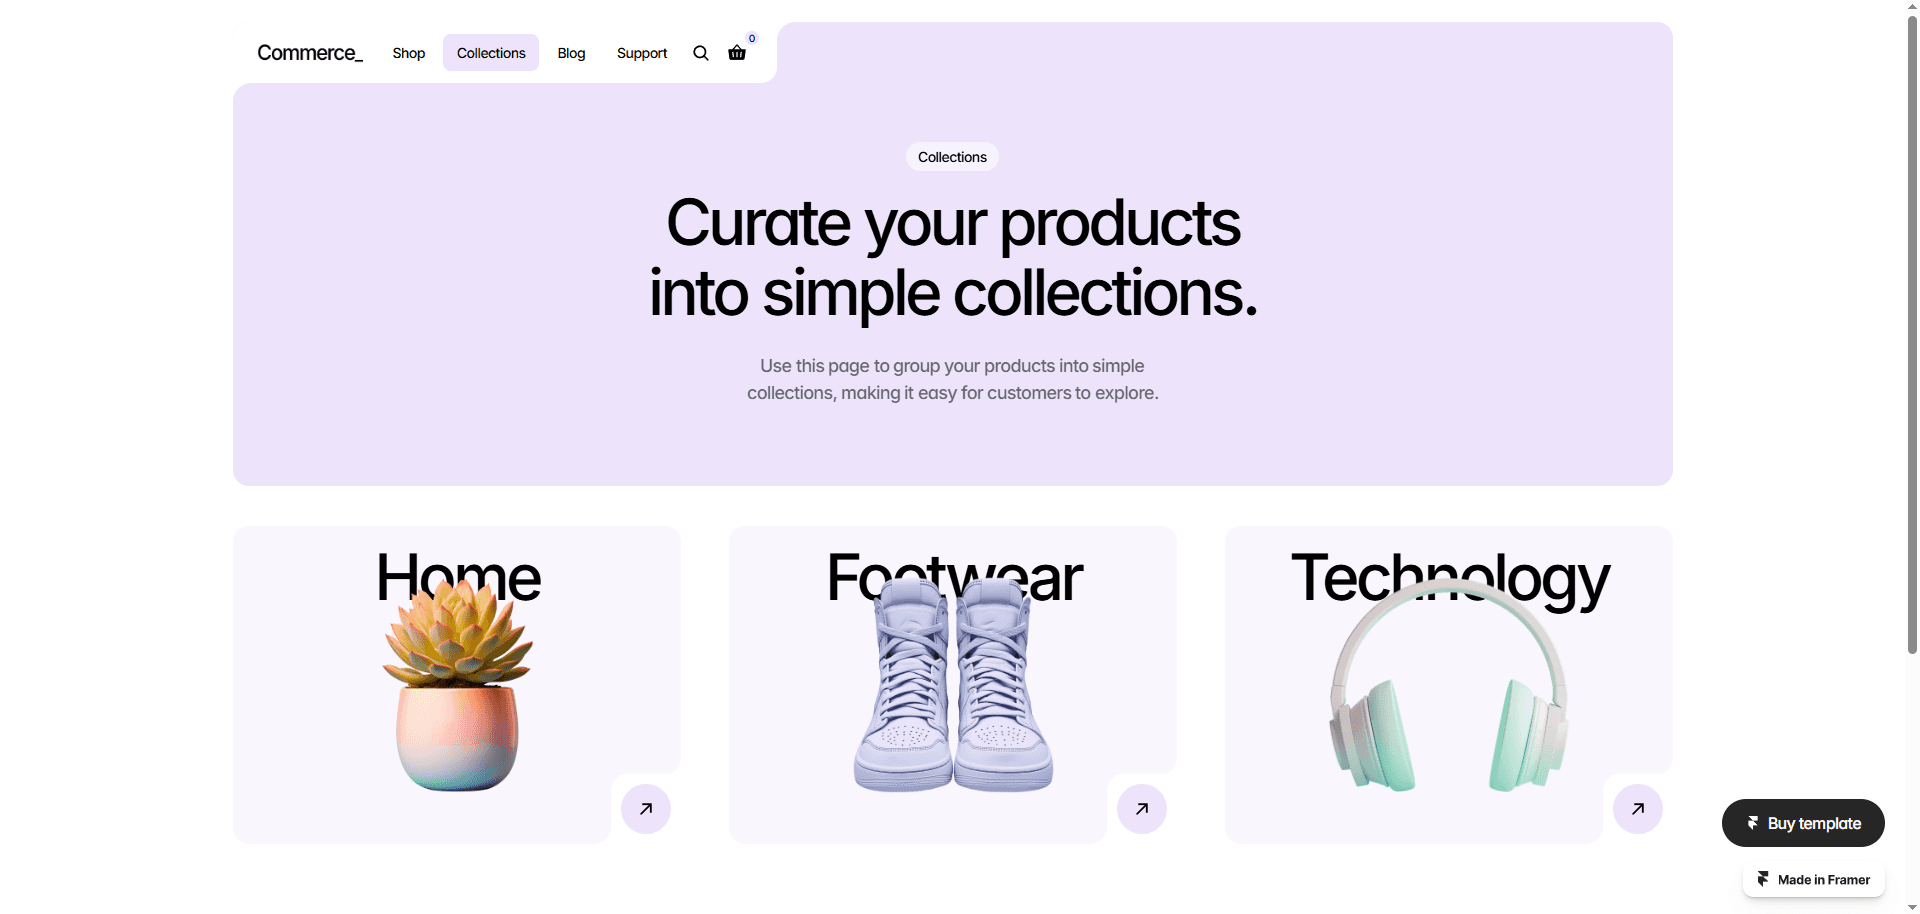Image resolution: width=1920 pixels, height=914 pixels.
Task: Click the scrollbar down arrow
Action: pyautogui.click(x=1912, y=907)
